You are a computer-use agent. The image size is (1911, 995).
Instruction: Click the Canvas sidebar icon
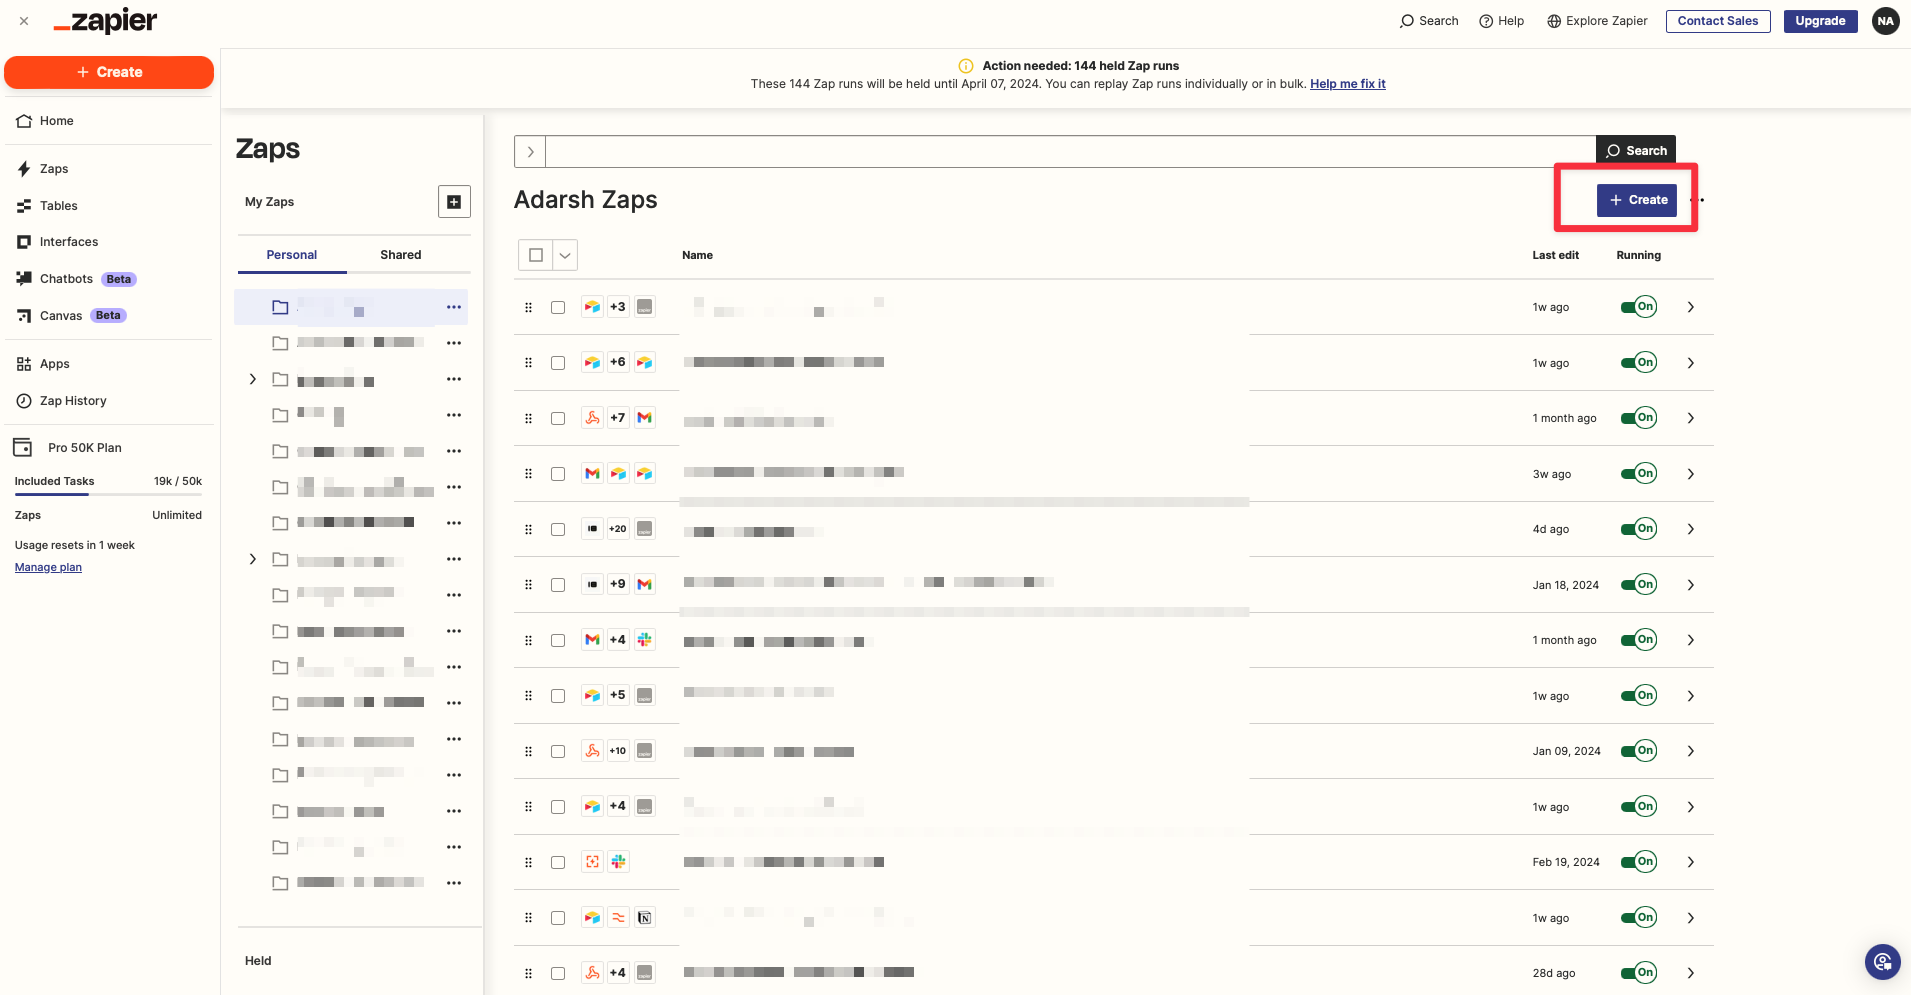click(24, 316)
